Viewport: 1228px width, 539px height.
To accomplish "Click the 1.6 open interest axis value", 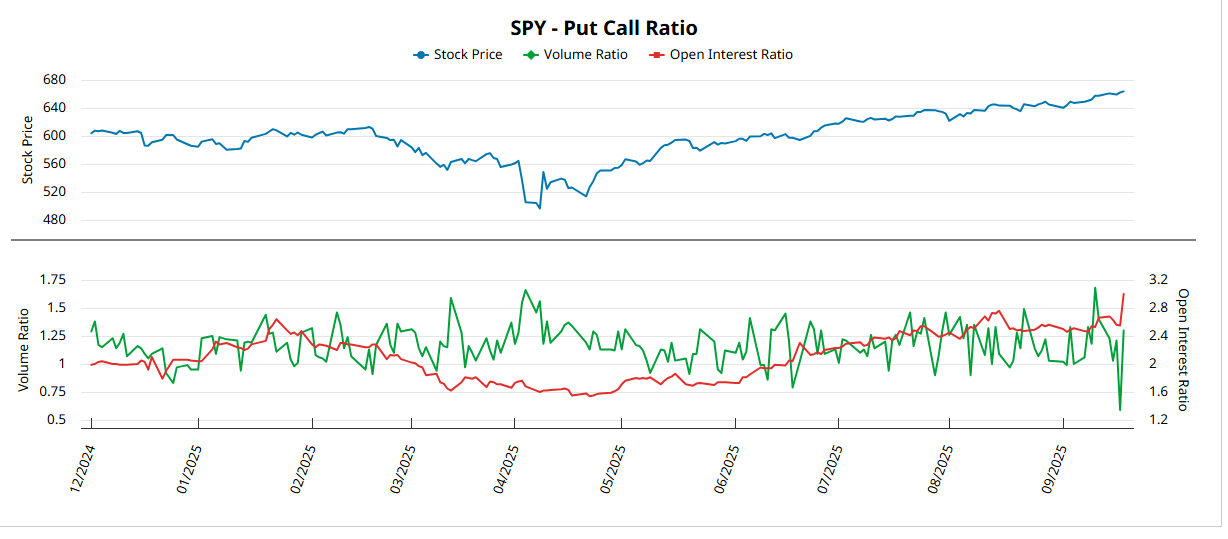I will [x=1158, y=391].
